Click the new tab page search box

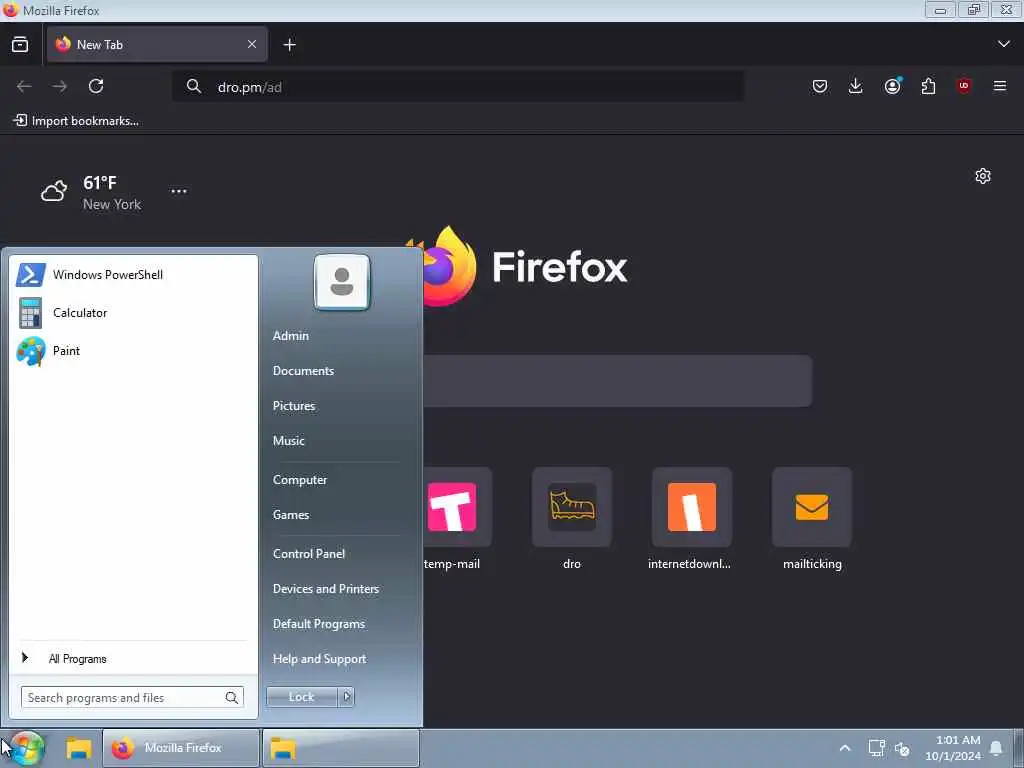pos(617,381)
